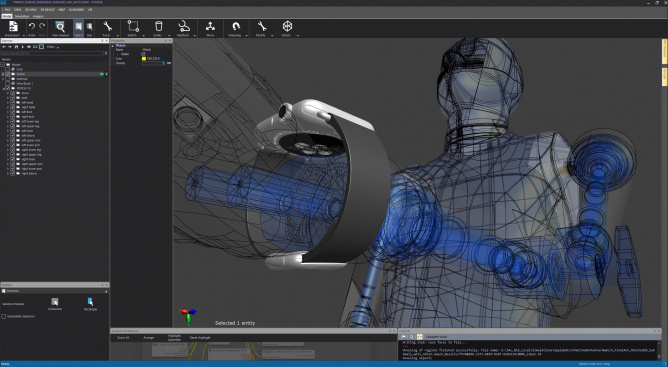The height and width of the screenshot is (367, 668).
Task: Open the 3D View menu
Action: [30, 9]
